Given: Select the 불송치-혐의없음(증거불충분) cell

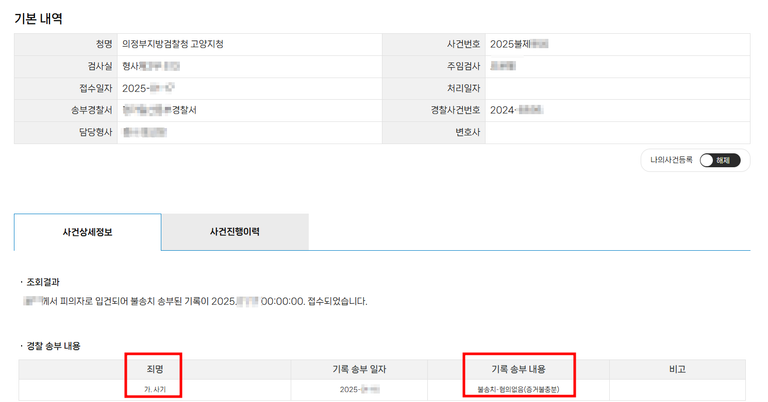Looking at the screenshot, I should point(518,389).
